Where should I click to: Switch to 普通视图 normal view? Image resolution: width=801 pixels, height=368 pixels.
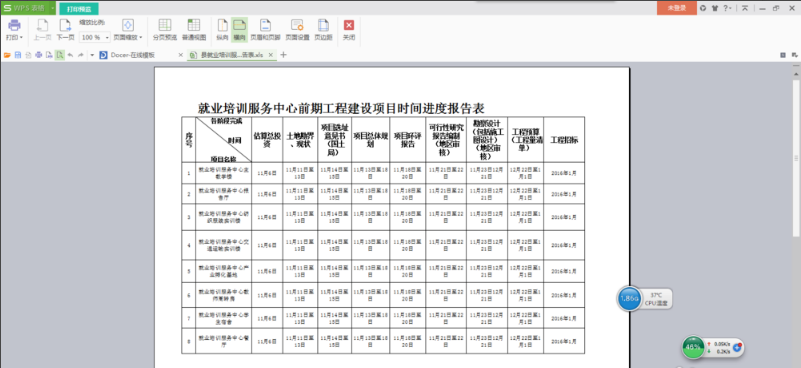click(194, 31)
